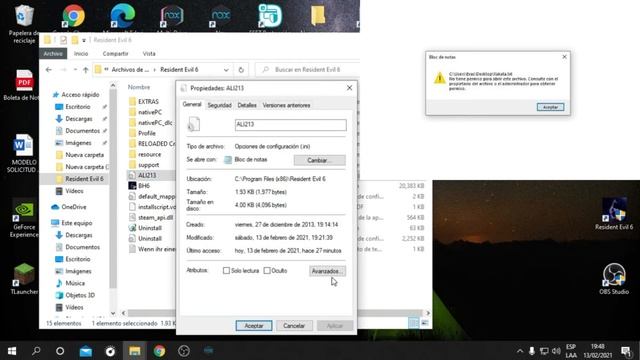The height and width of the screenshot is (360, 640).
Task: Open Microsoft Edge desktop shortcut
Action: pyautogui.click(x=122, y=16)
